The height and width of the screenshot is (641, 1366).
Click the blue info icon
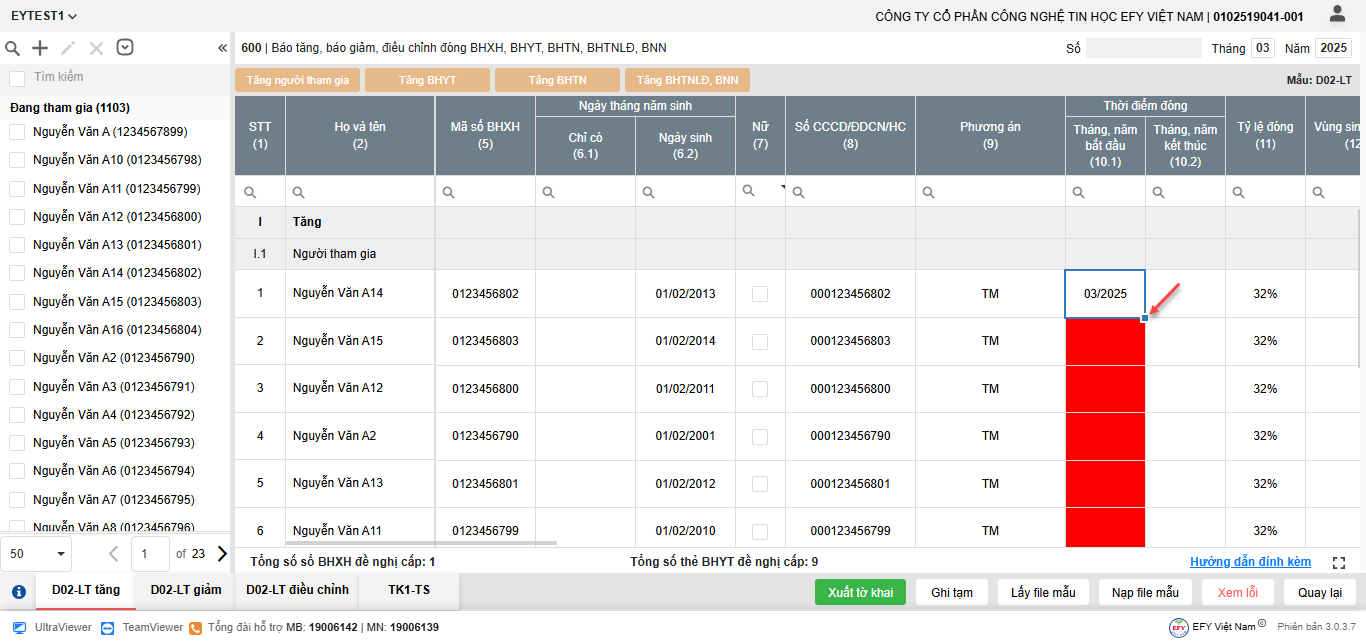18,592
